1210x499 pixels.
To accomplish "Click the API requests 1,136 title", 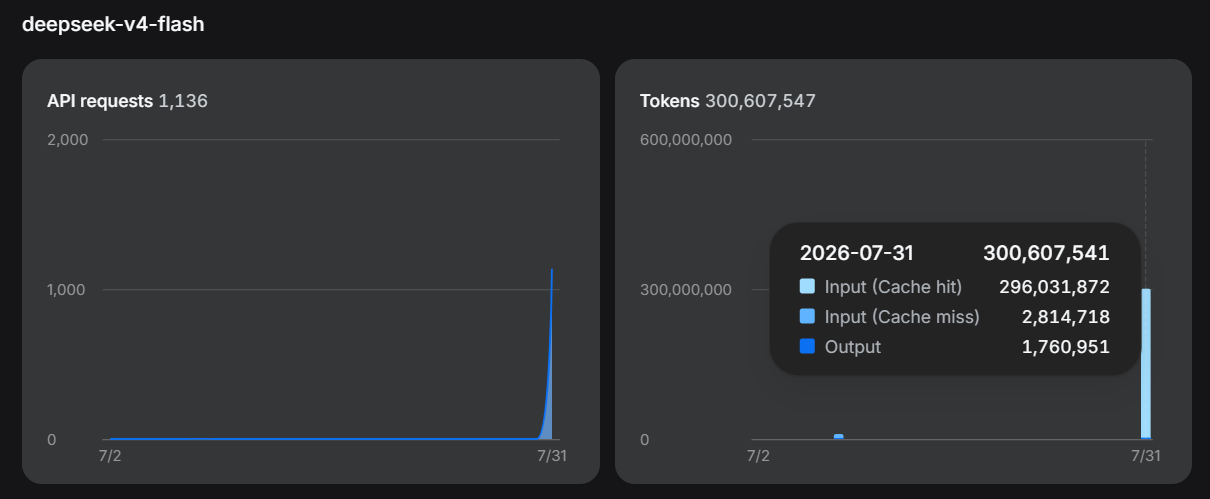I will coord(127,101).
